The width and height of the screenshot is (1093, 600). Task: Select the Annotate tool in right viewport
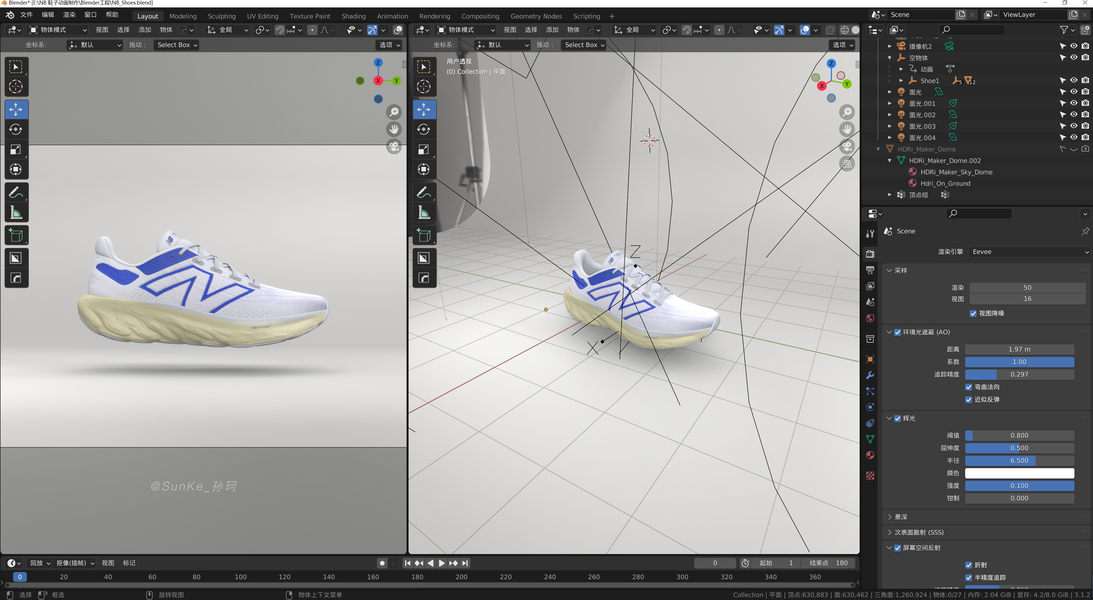click(x=423, y=192)
